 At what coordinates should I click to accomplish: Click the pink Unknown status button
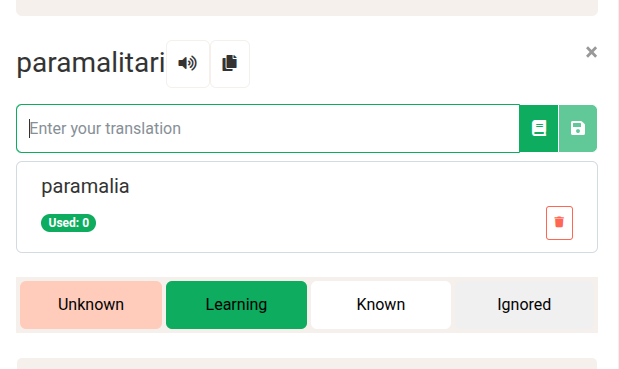[91, 305]
